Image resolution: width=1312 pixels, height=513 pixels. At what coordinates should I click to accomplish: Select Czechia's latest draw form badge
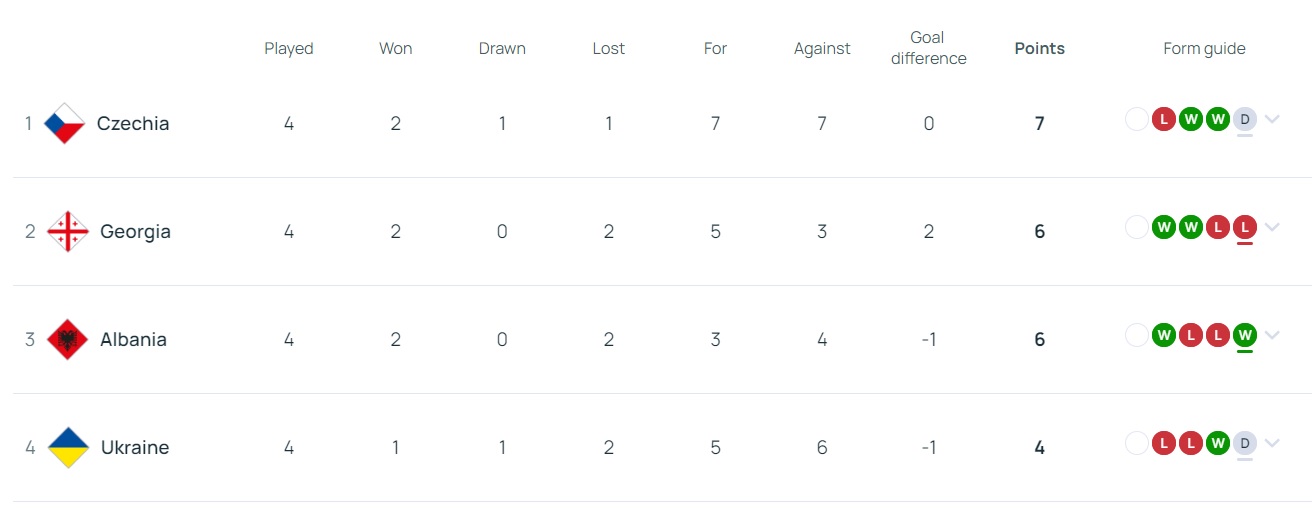1244,119
